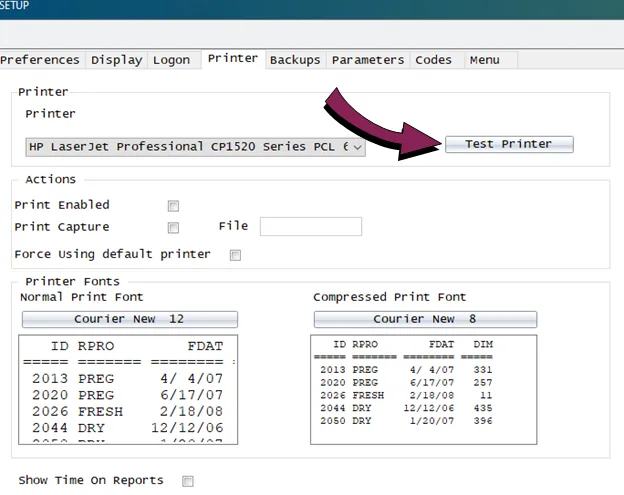This screenshot has height=495, width=624.
Task: Click the compressed print font preview box
Action: point(423,390)
